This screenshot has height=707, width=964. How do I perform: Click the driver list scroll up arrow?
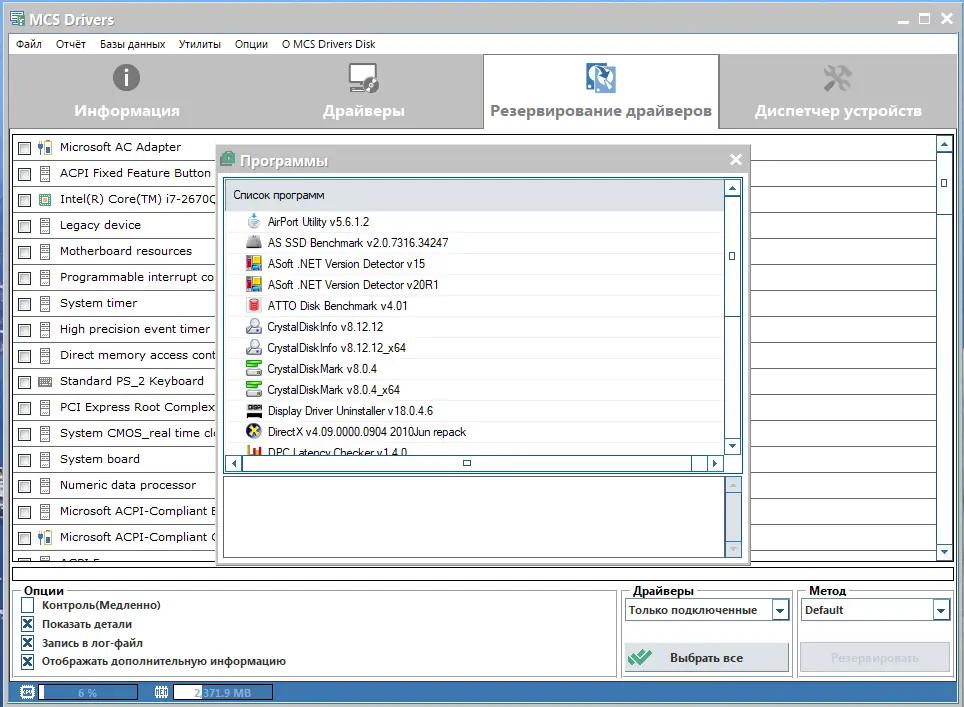click(x=944, y=144)
